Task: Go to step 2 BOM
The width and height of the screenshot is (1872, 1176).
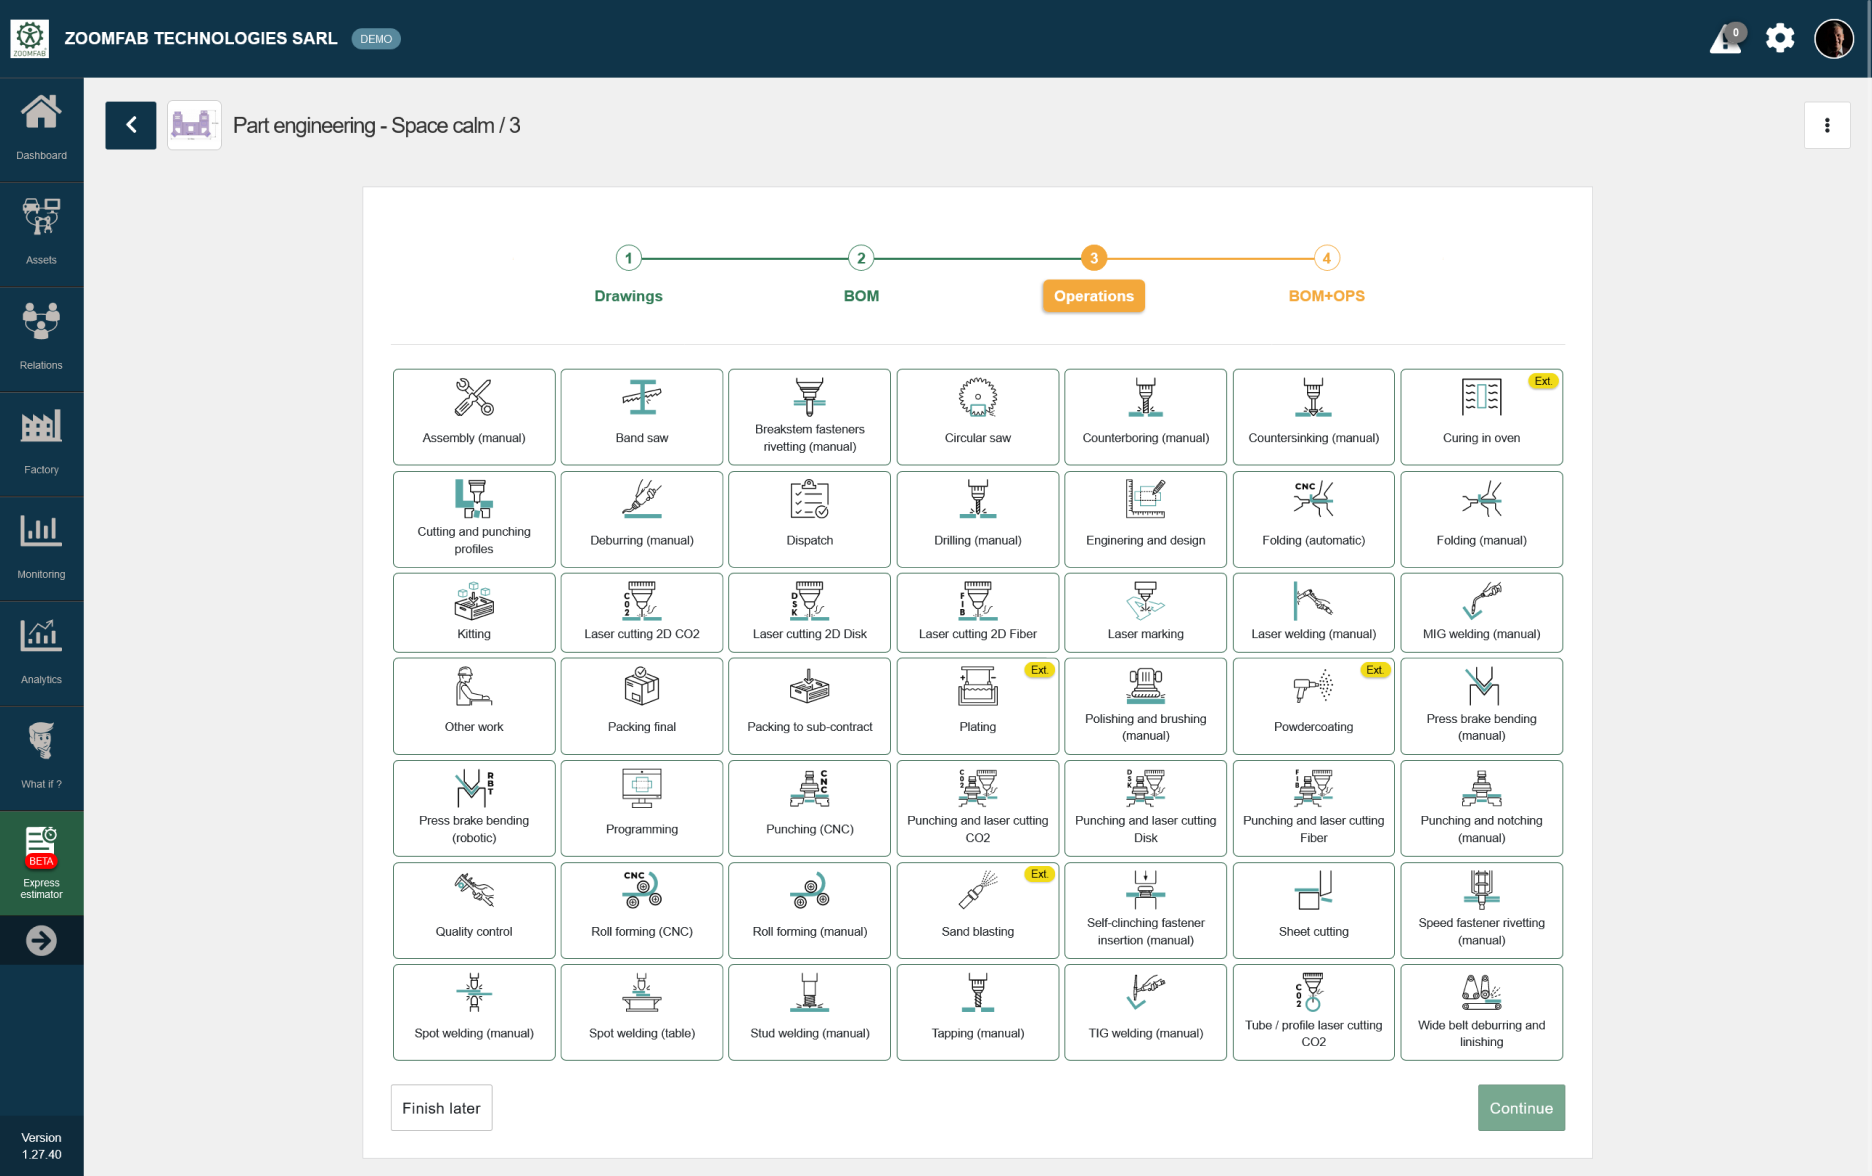Action: tap(861, 275)
